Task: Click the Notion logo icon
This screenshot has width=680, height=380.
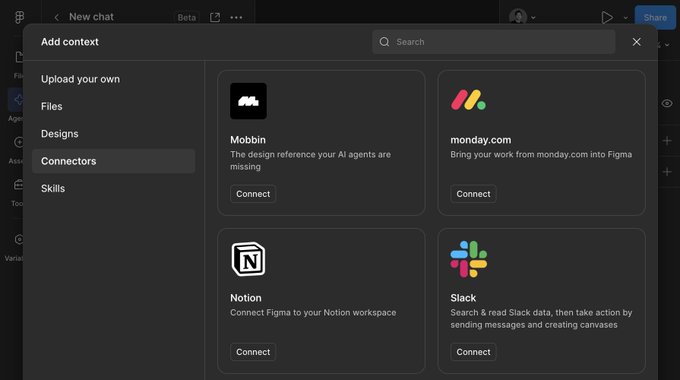Action: coord(248,259)
